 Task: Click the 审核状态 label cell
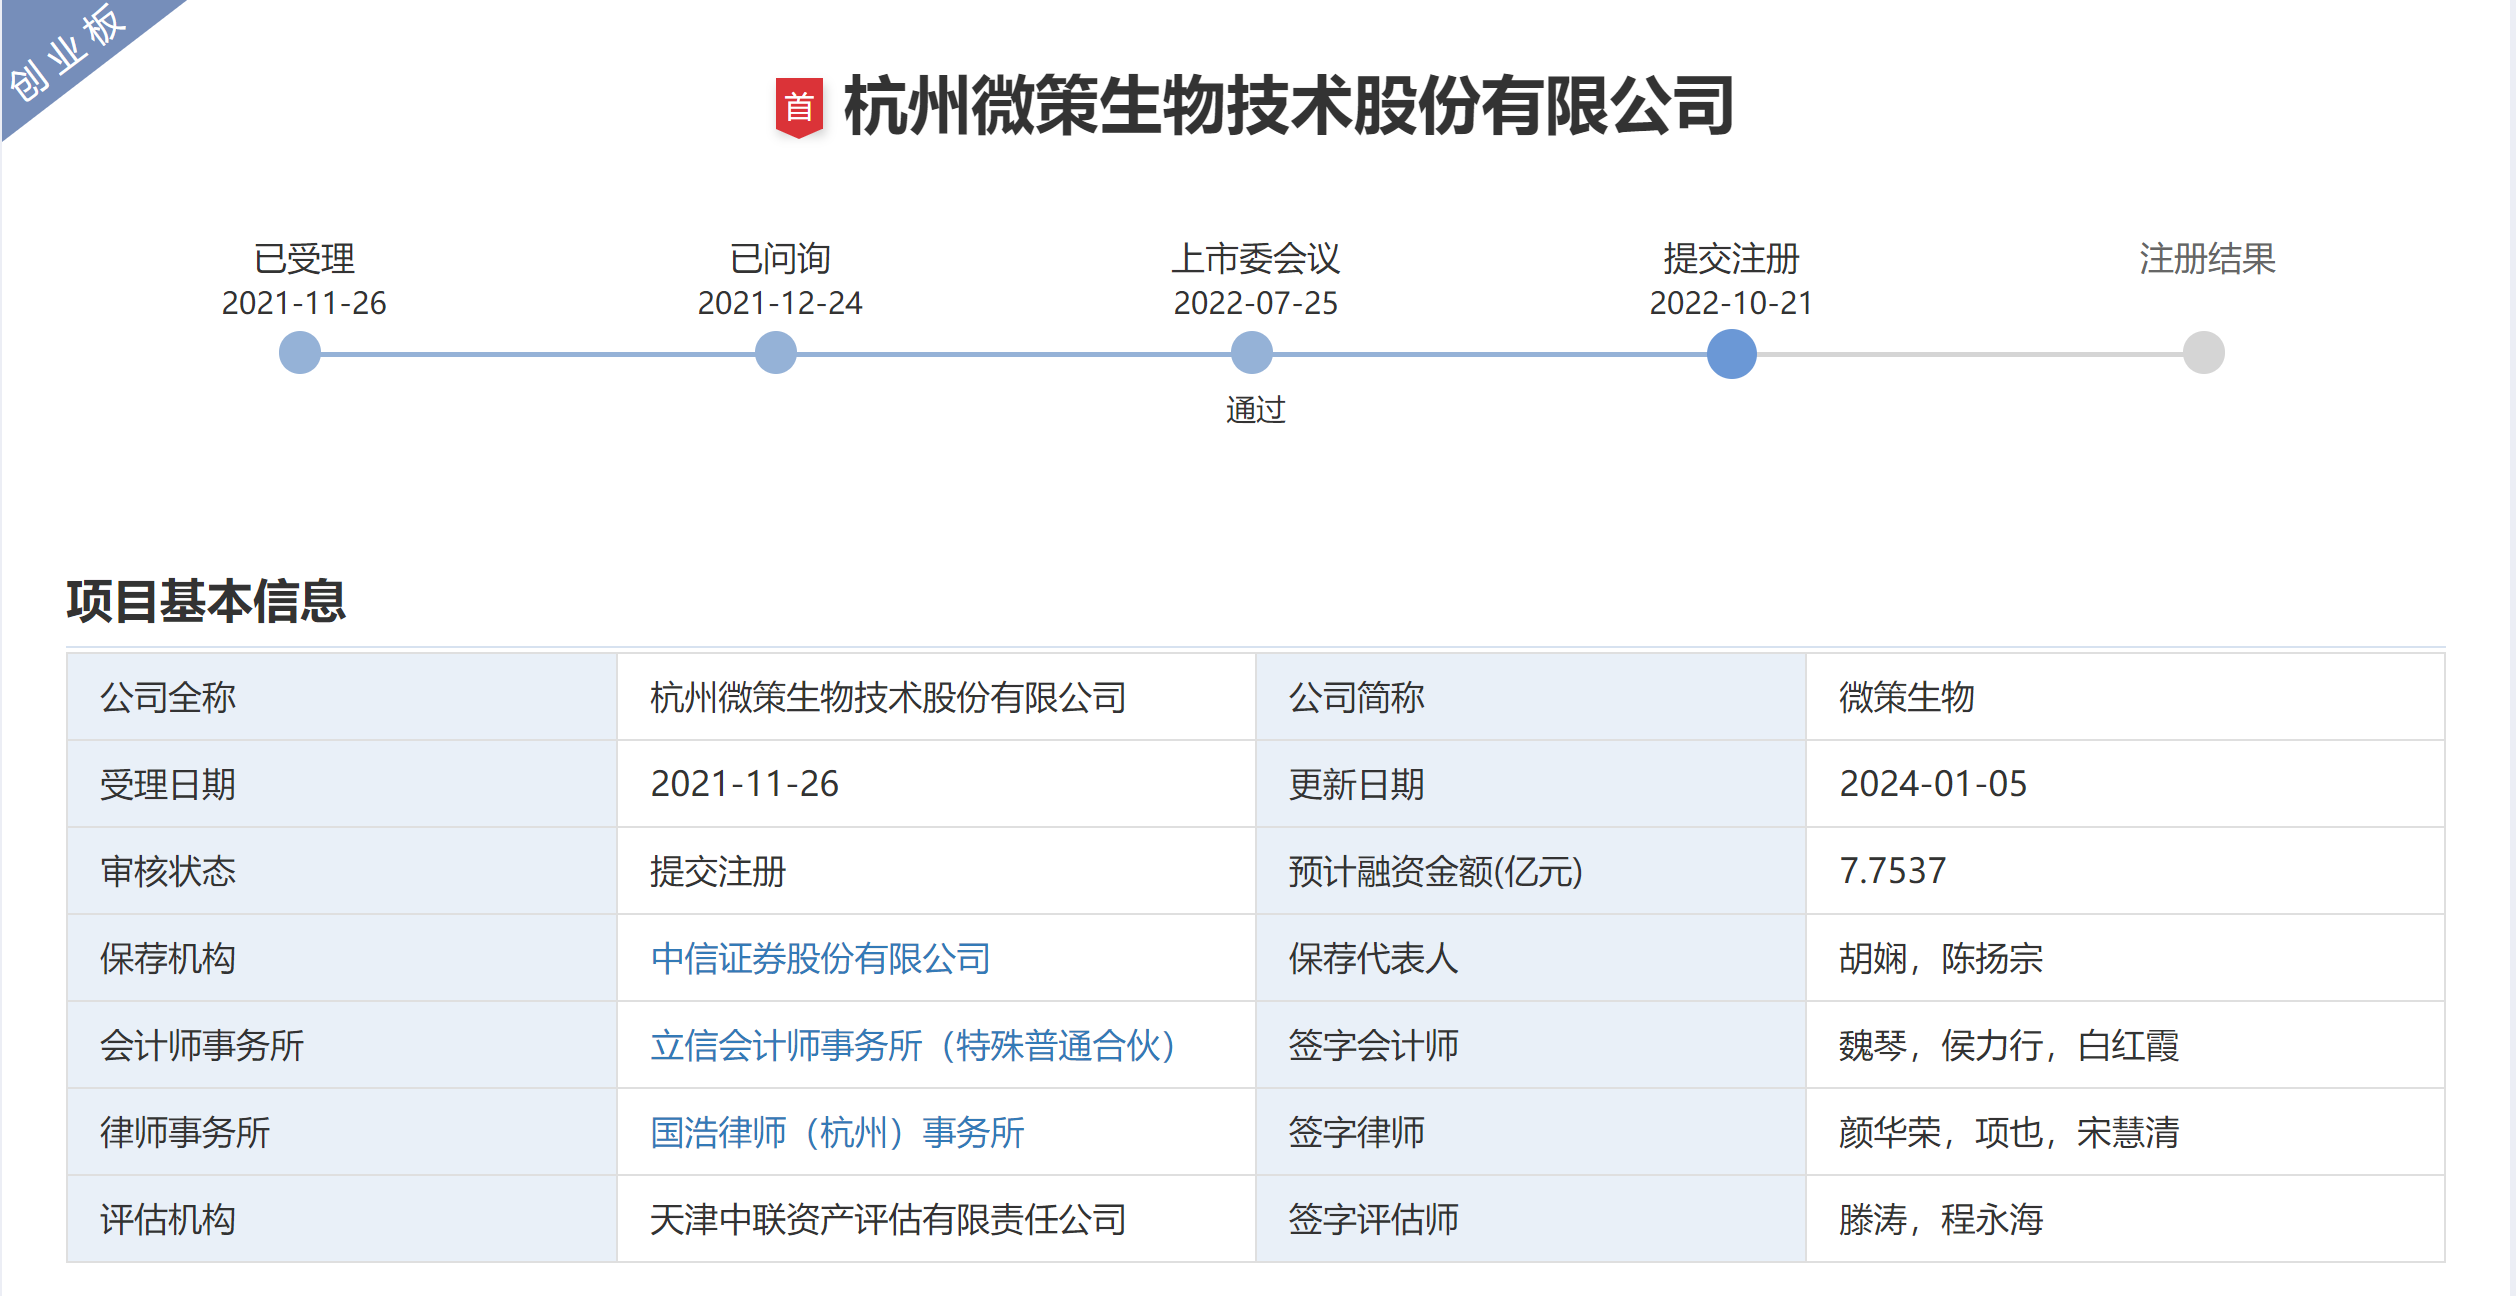342,871
